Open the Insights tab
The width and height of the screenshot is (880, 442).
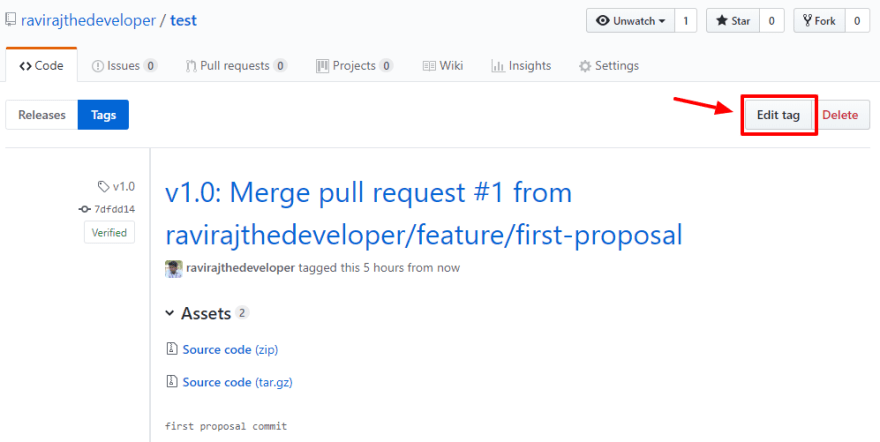[521, 66]
